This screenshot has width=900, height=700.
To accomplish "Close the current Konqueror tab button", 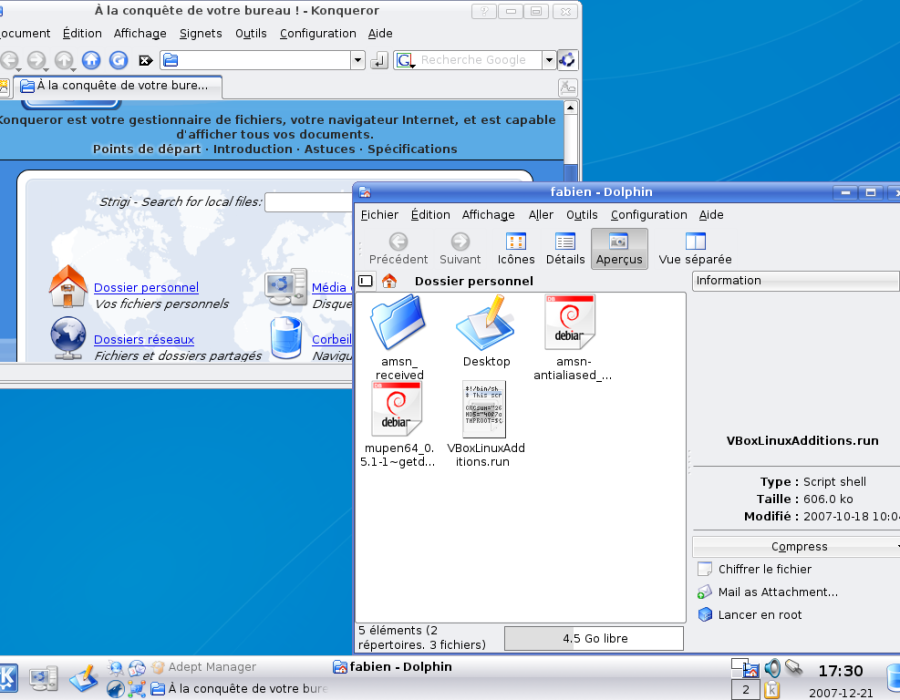I will coord(568,87).
